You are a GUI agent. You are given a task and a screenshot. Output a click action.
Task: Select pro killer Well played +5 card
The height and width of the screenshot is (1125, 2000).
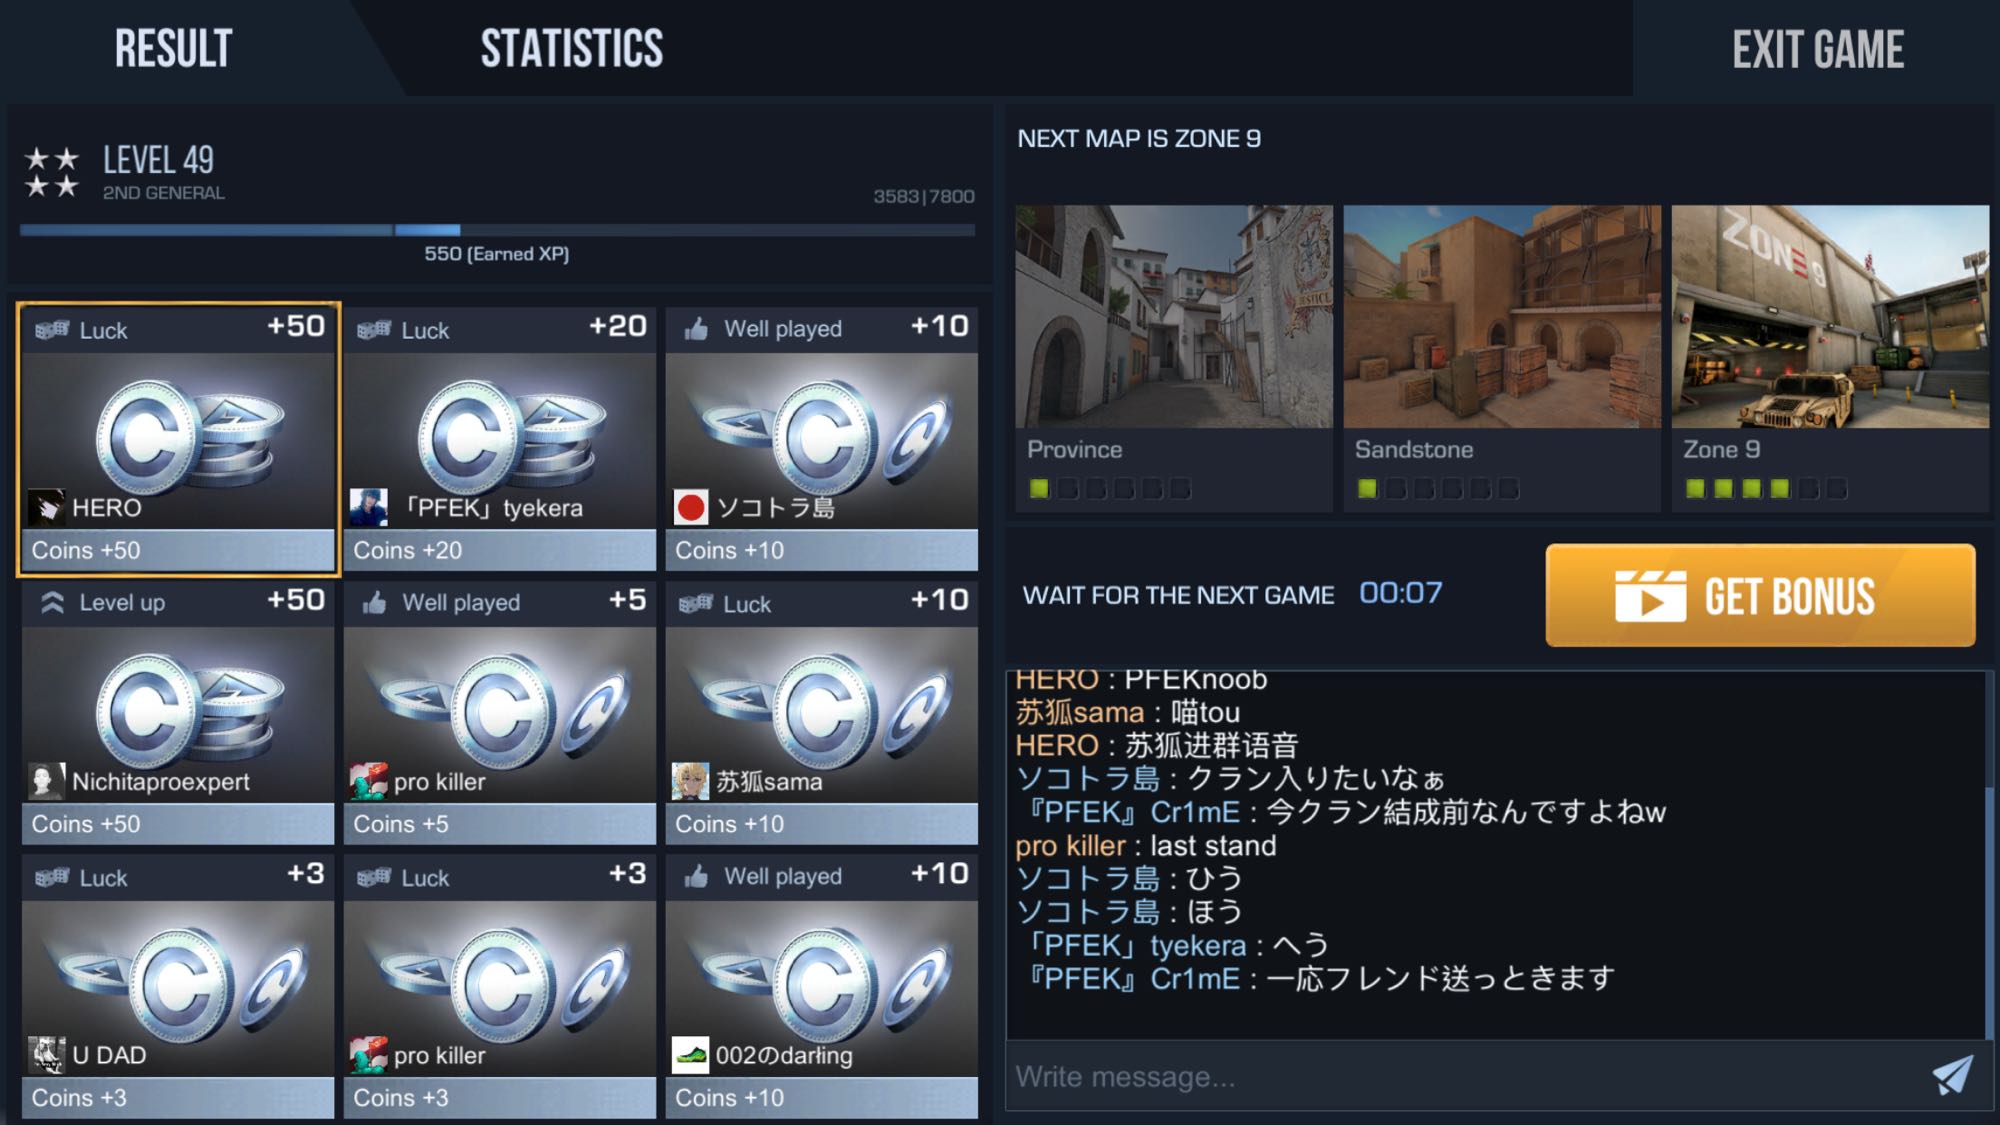pyautogui.click(x=500, y=713)
